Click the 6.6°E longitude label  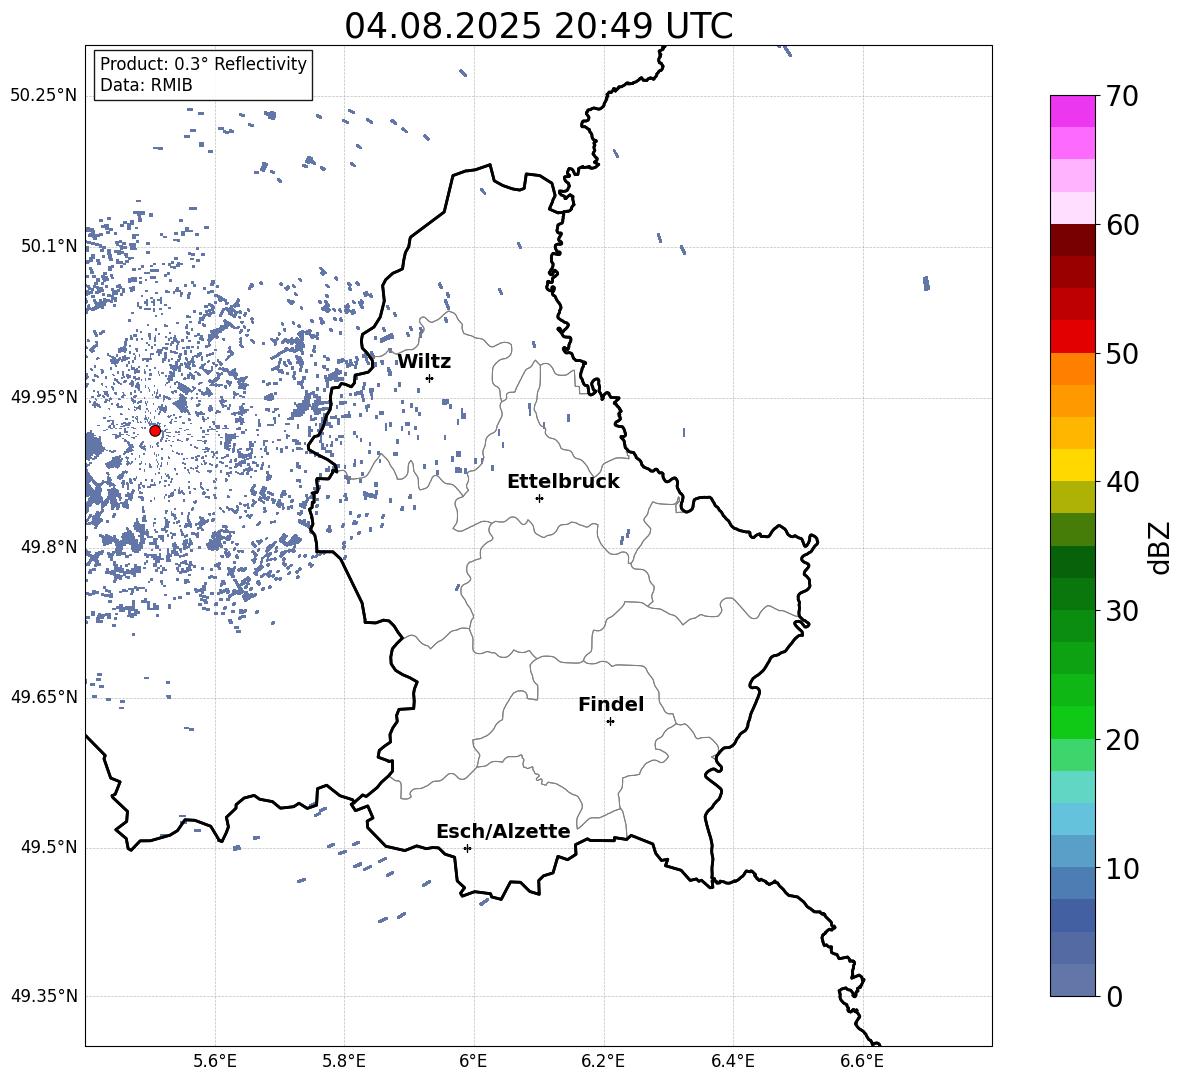(862, 1061)
